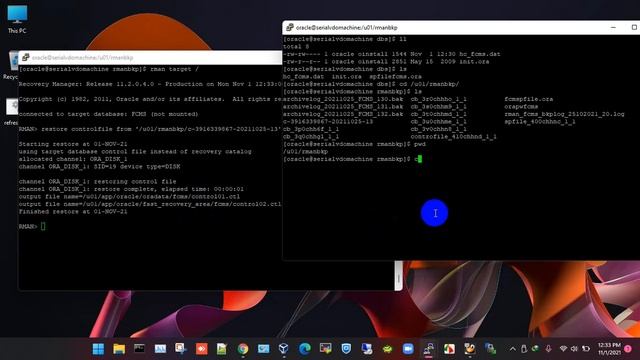640x360 pixels.
Task: Open the blue shield icon in taskbar
Action: tap(346, 349)
